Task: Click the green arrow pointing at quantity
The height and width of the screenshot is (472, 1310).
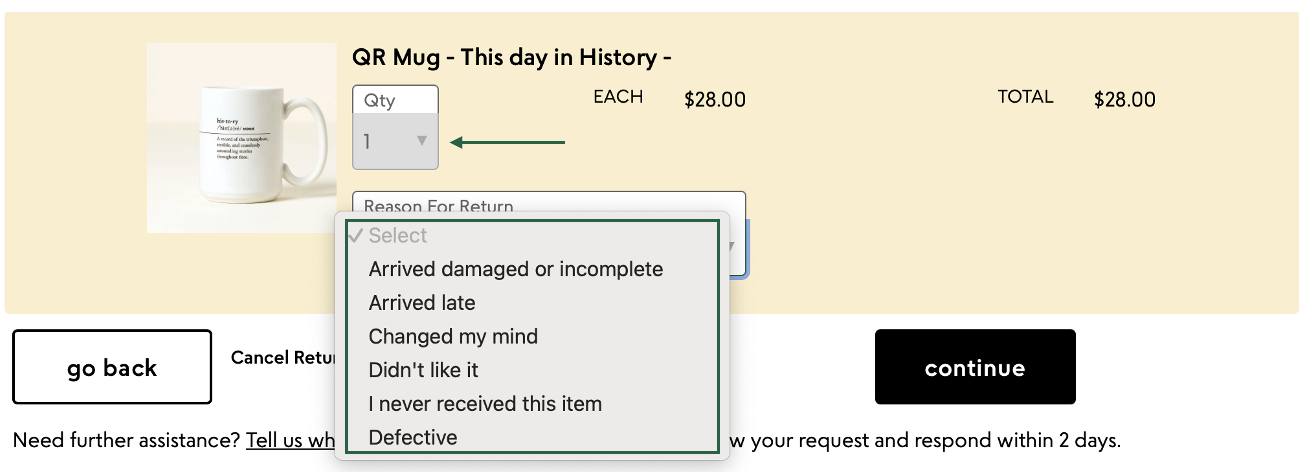Action: pyautogui.click(x=507, y=142)
